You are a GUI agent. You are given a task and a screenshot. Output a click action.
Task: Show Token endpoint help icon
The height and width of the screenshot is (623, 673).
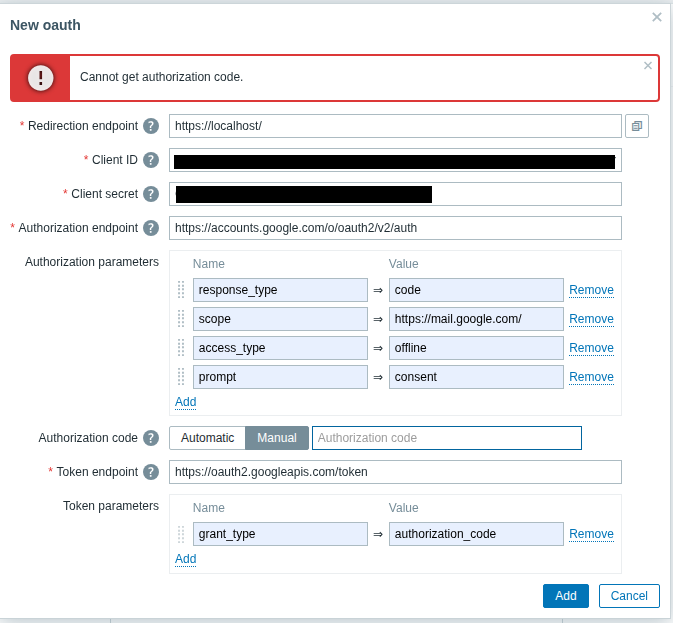(151, 472)
